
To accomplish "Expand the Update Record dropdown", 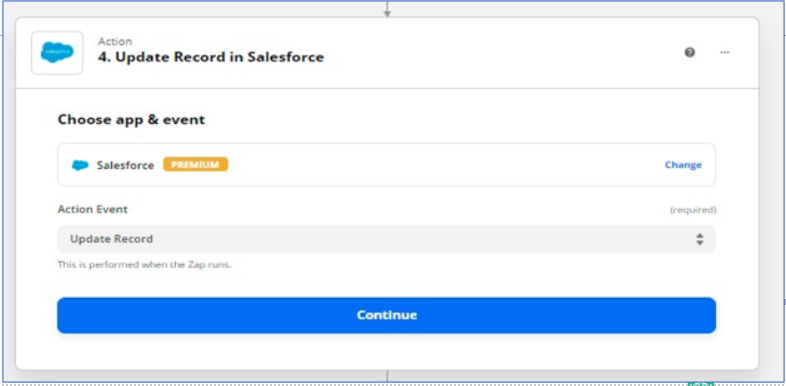I will pos(386,239).
